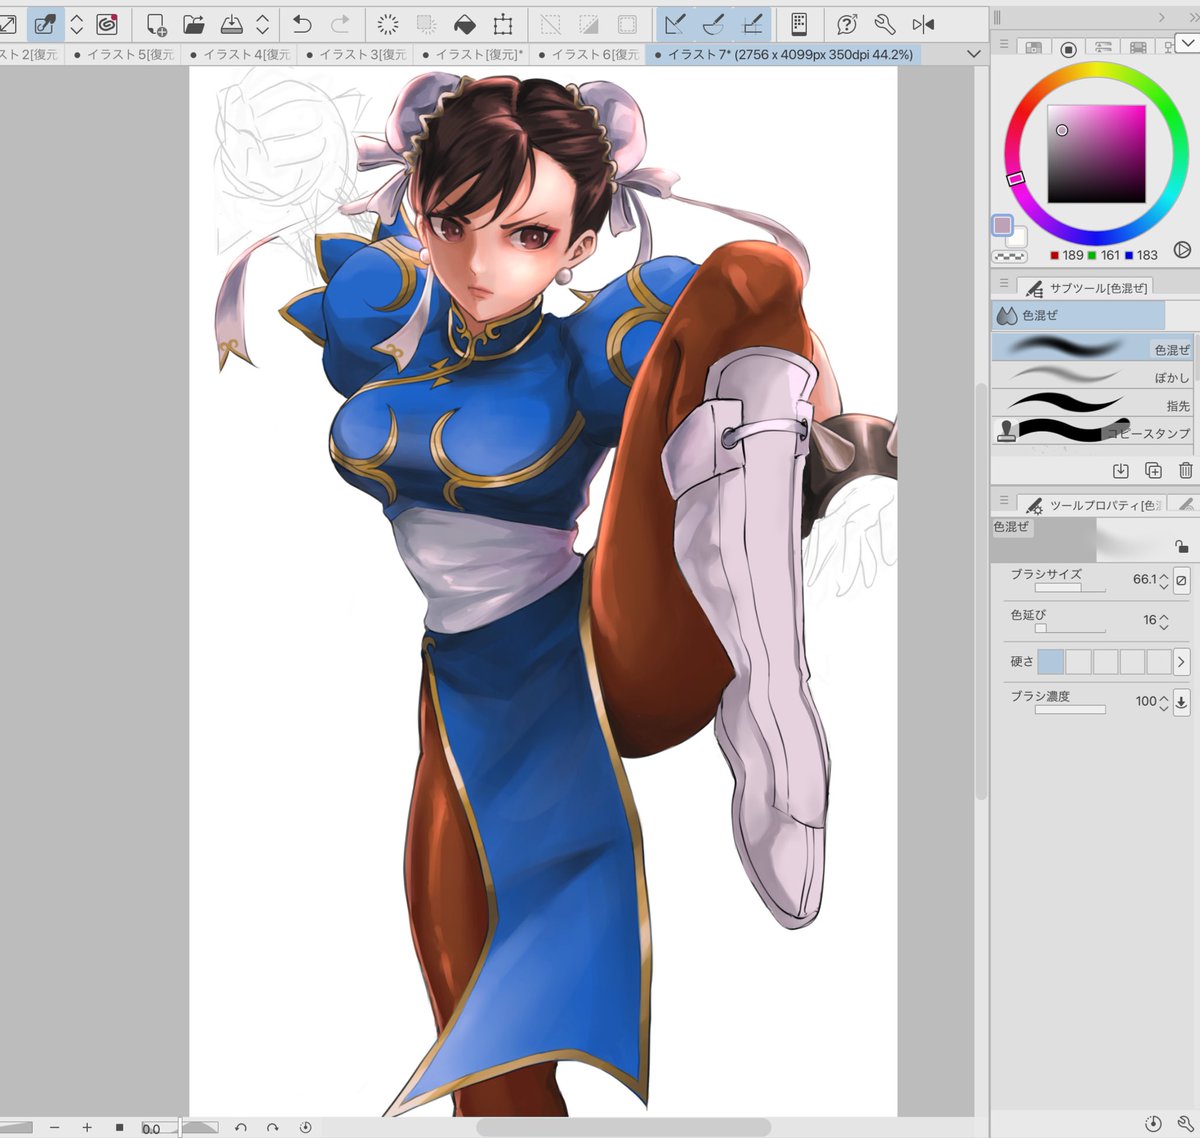Toggle the highlighted pen-swap tool button
The image size is (1200, 1138).
[45, 24]
